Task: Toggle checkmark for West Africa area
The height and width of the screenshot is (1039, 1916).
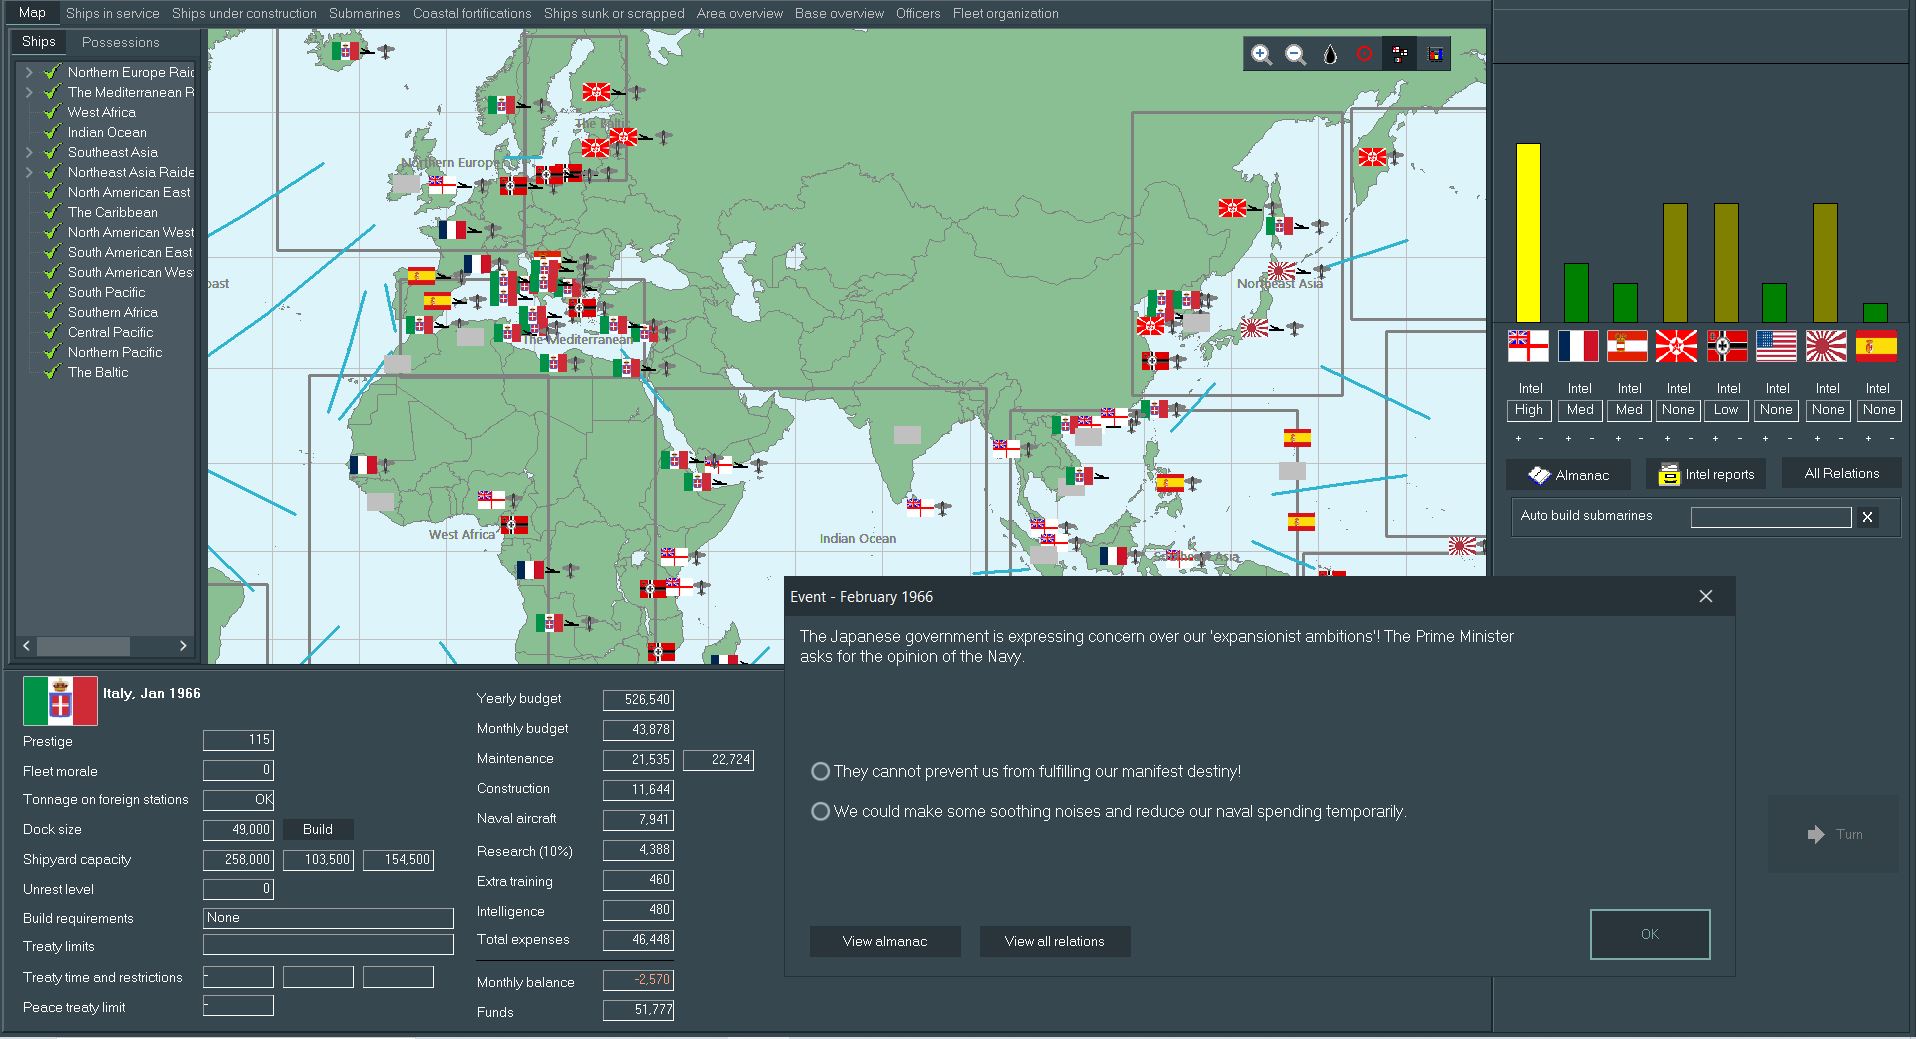Action: 52,112
